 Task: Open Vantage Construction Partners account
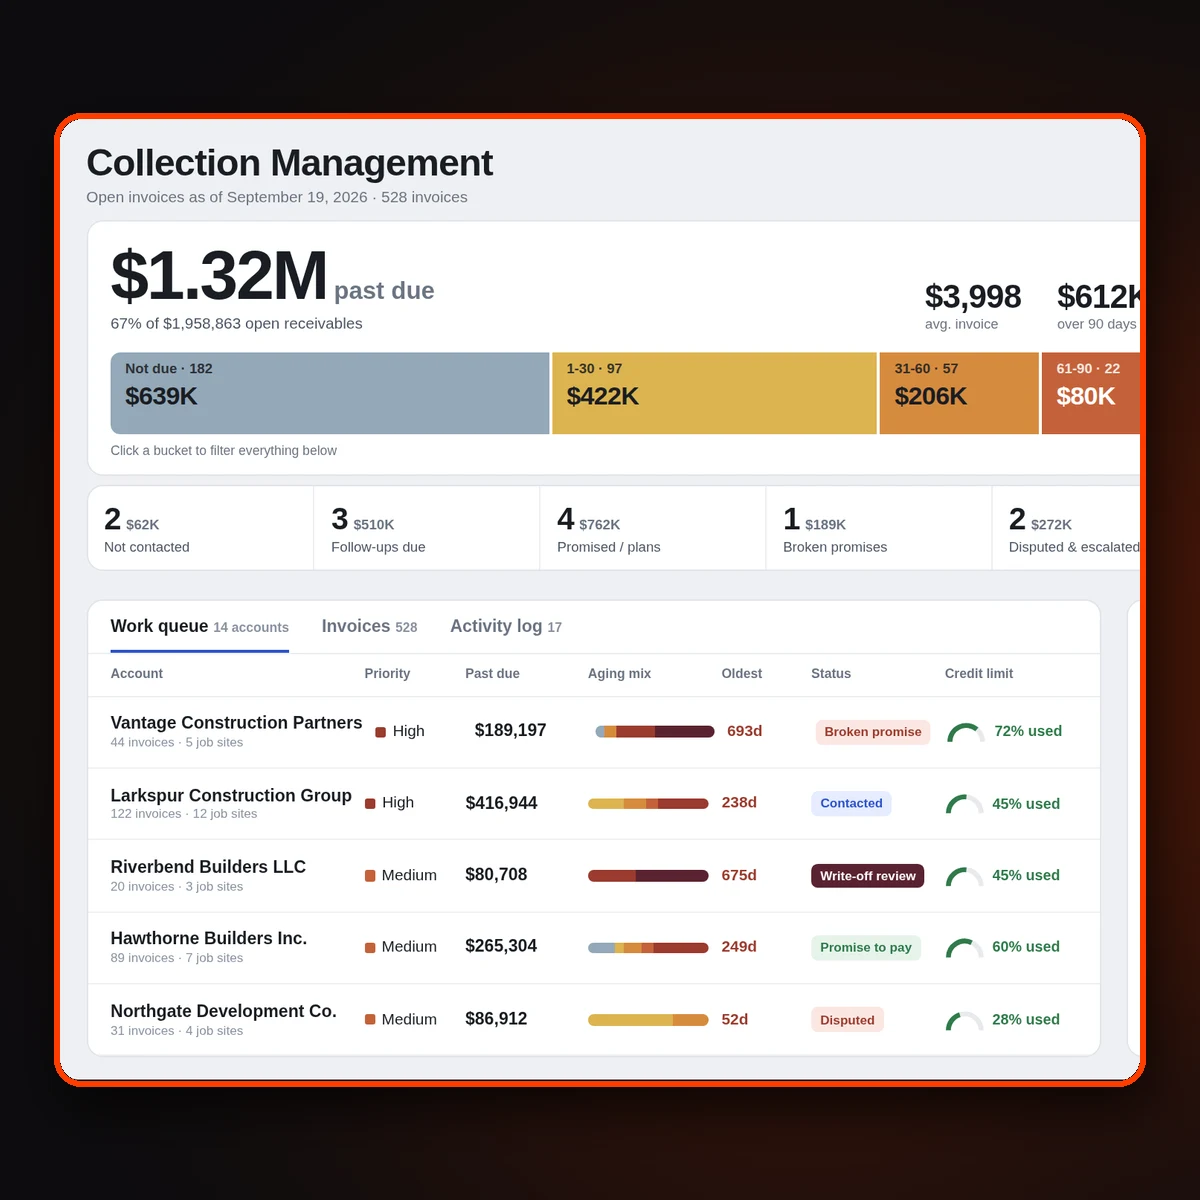pyautogui.click(x=236, y=723)
